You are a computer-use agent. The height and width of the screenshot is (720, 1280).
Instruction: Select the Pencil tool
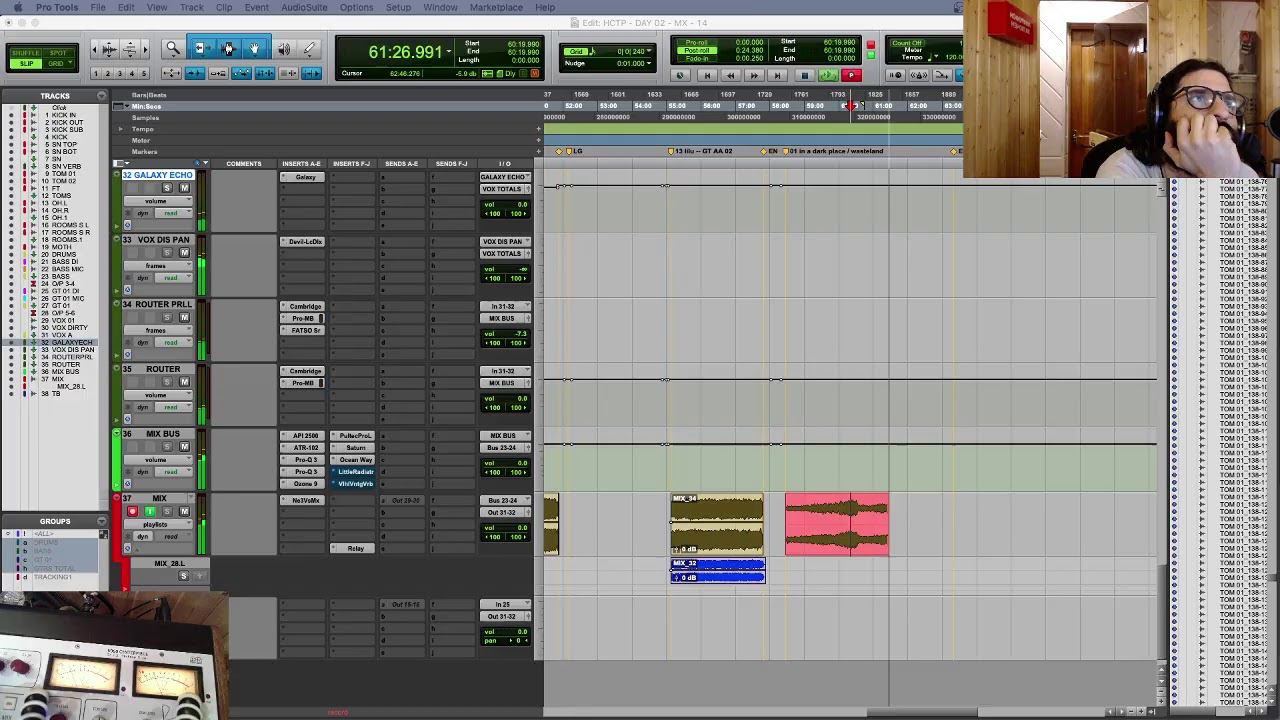(309, 48)
